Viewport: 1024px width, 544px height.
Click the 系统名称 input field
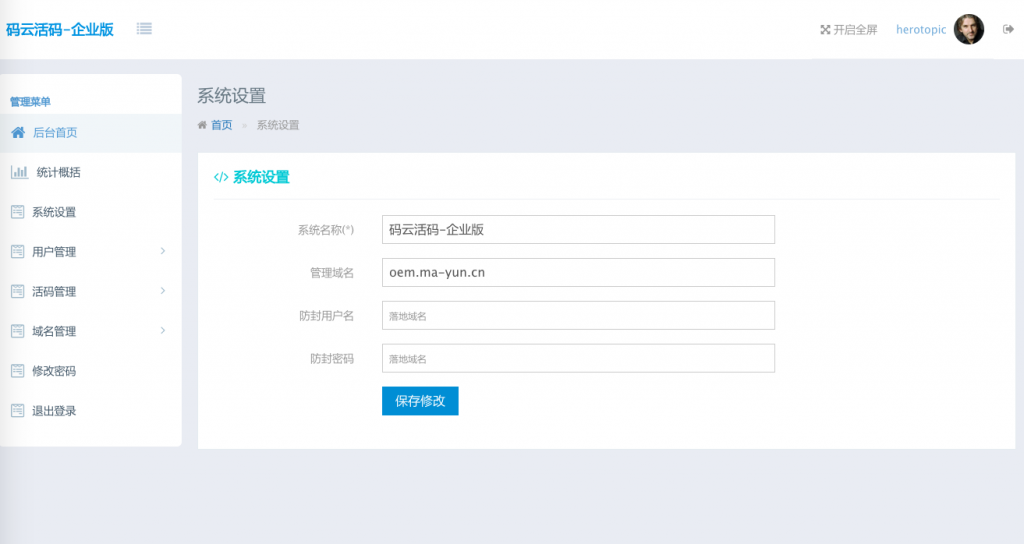click(578, 229)
